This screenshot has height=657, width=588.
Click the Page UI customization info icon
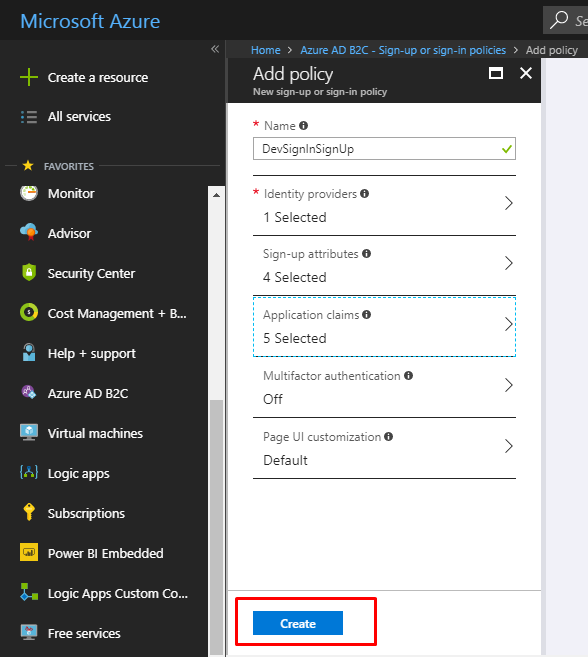[389, 437]
